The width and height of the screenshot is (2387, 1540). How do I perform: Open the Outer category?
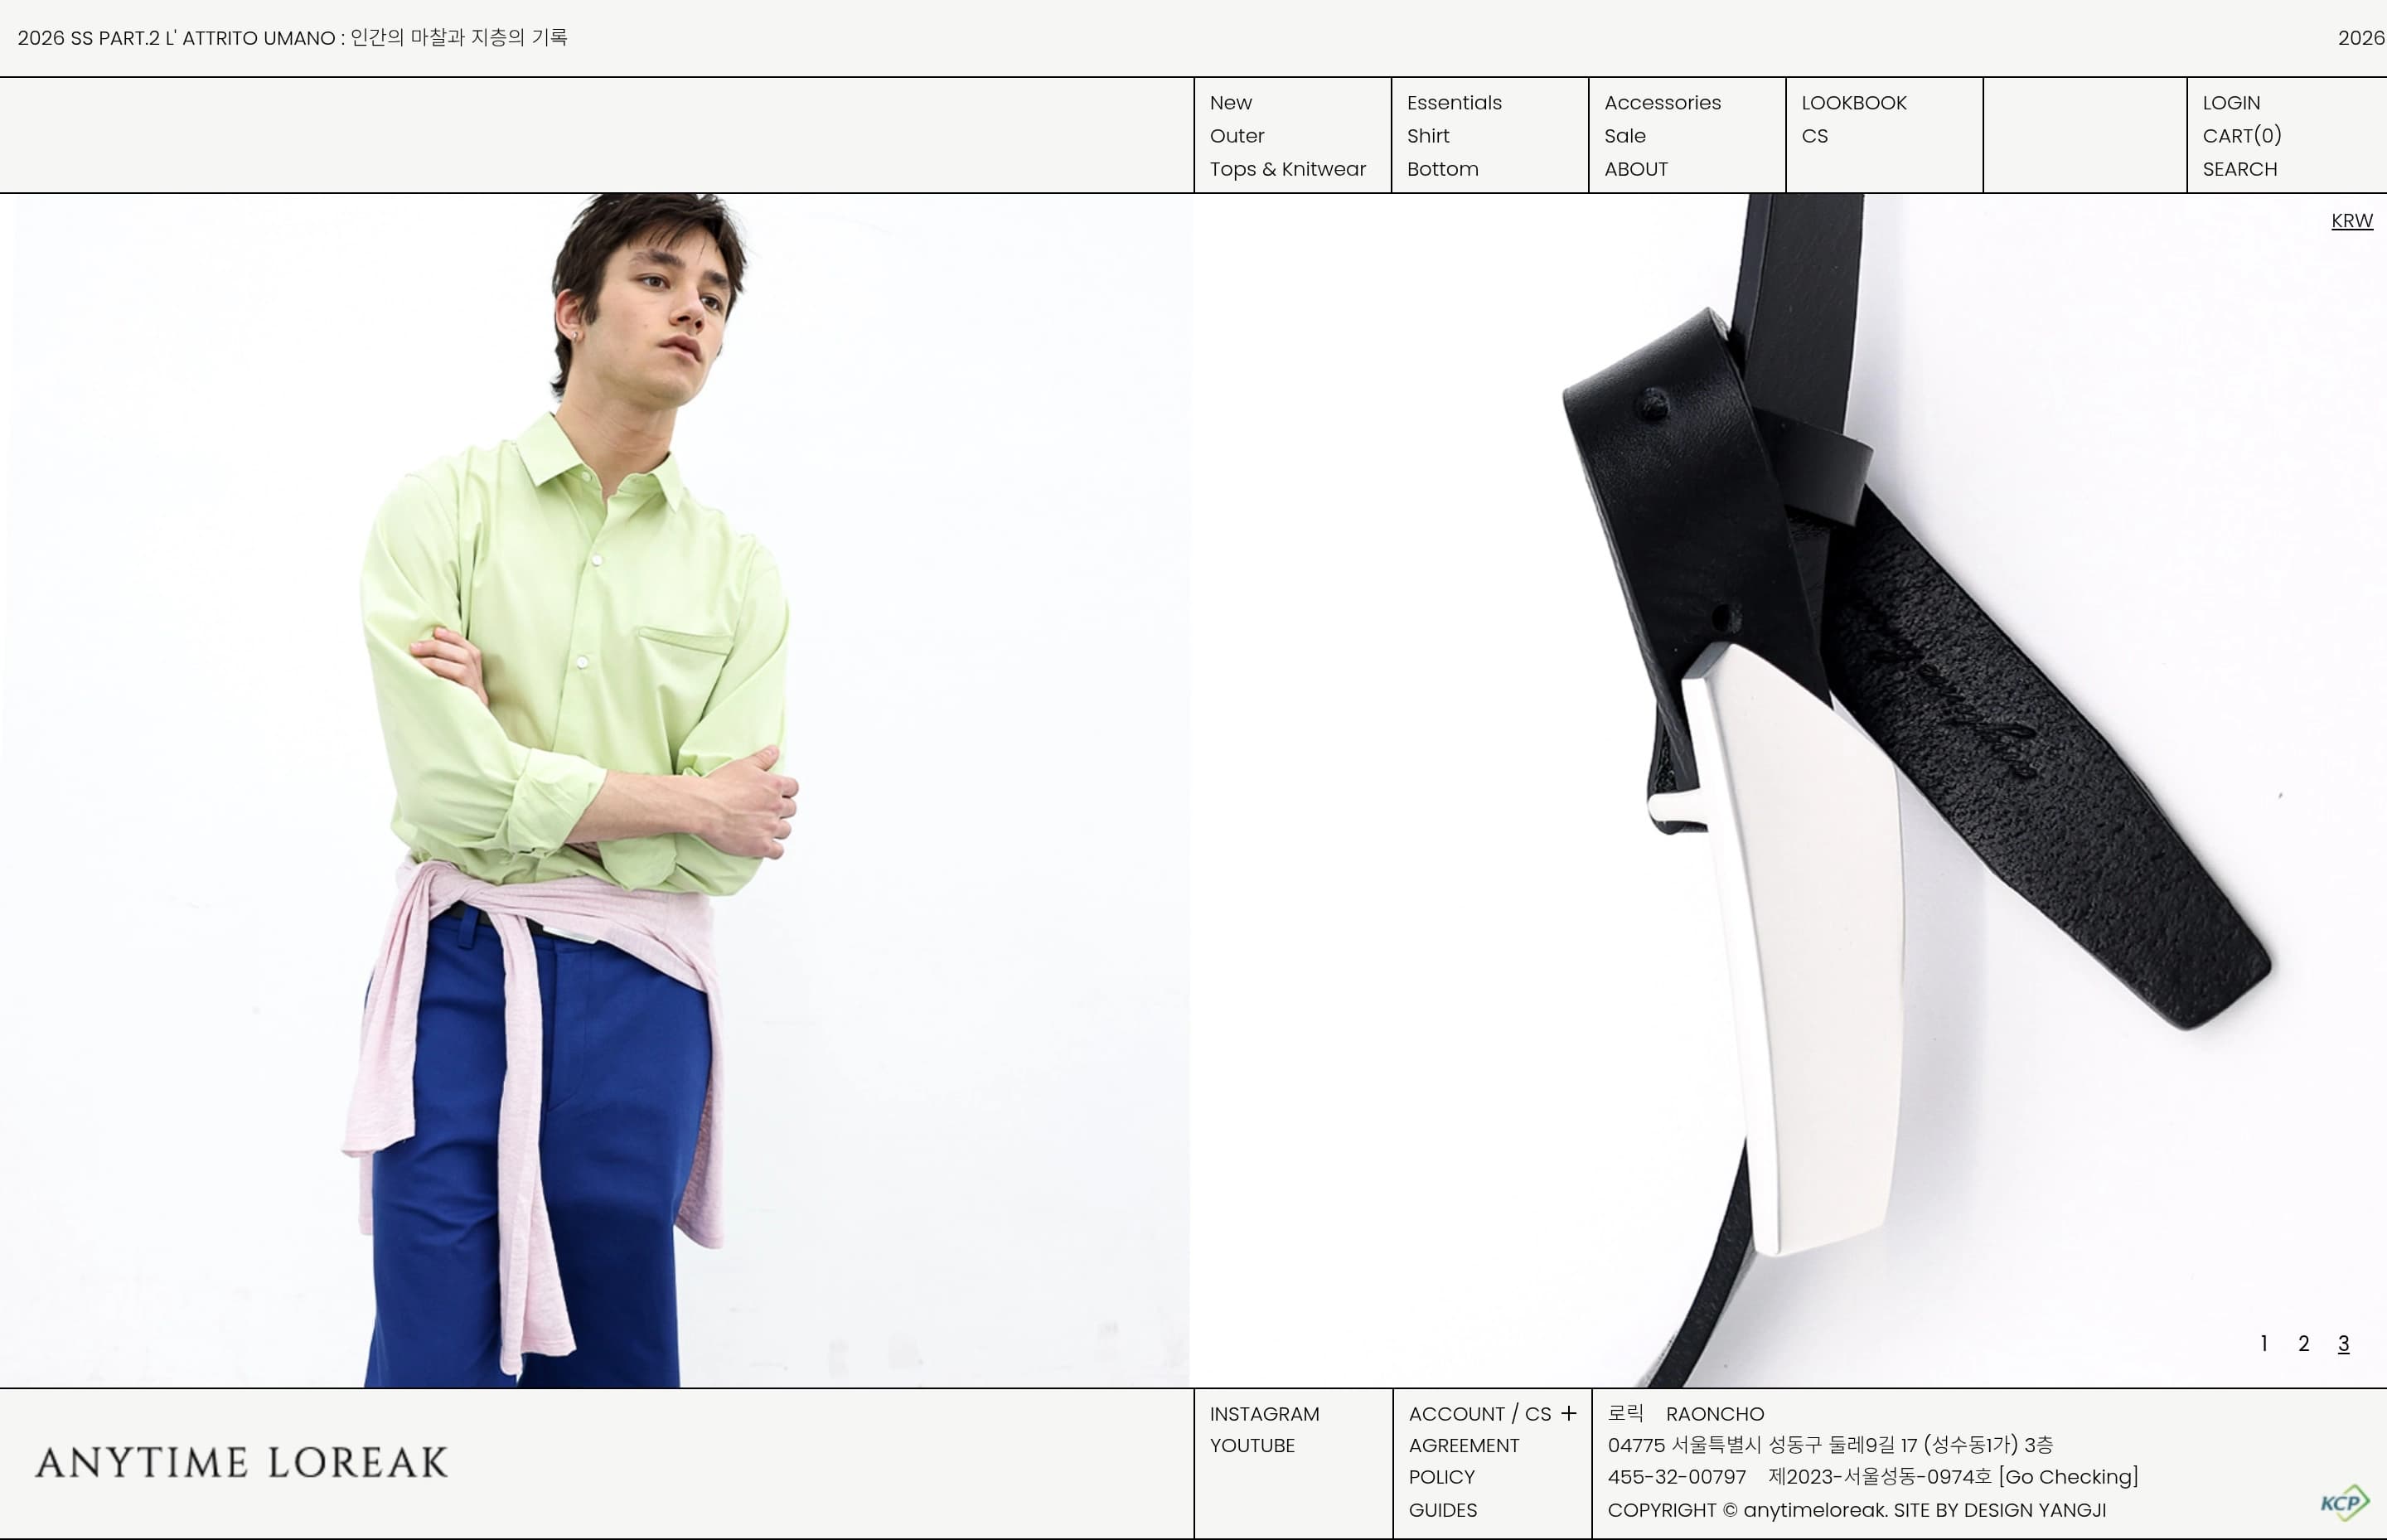tap(1237, 136)
